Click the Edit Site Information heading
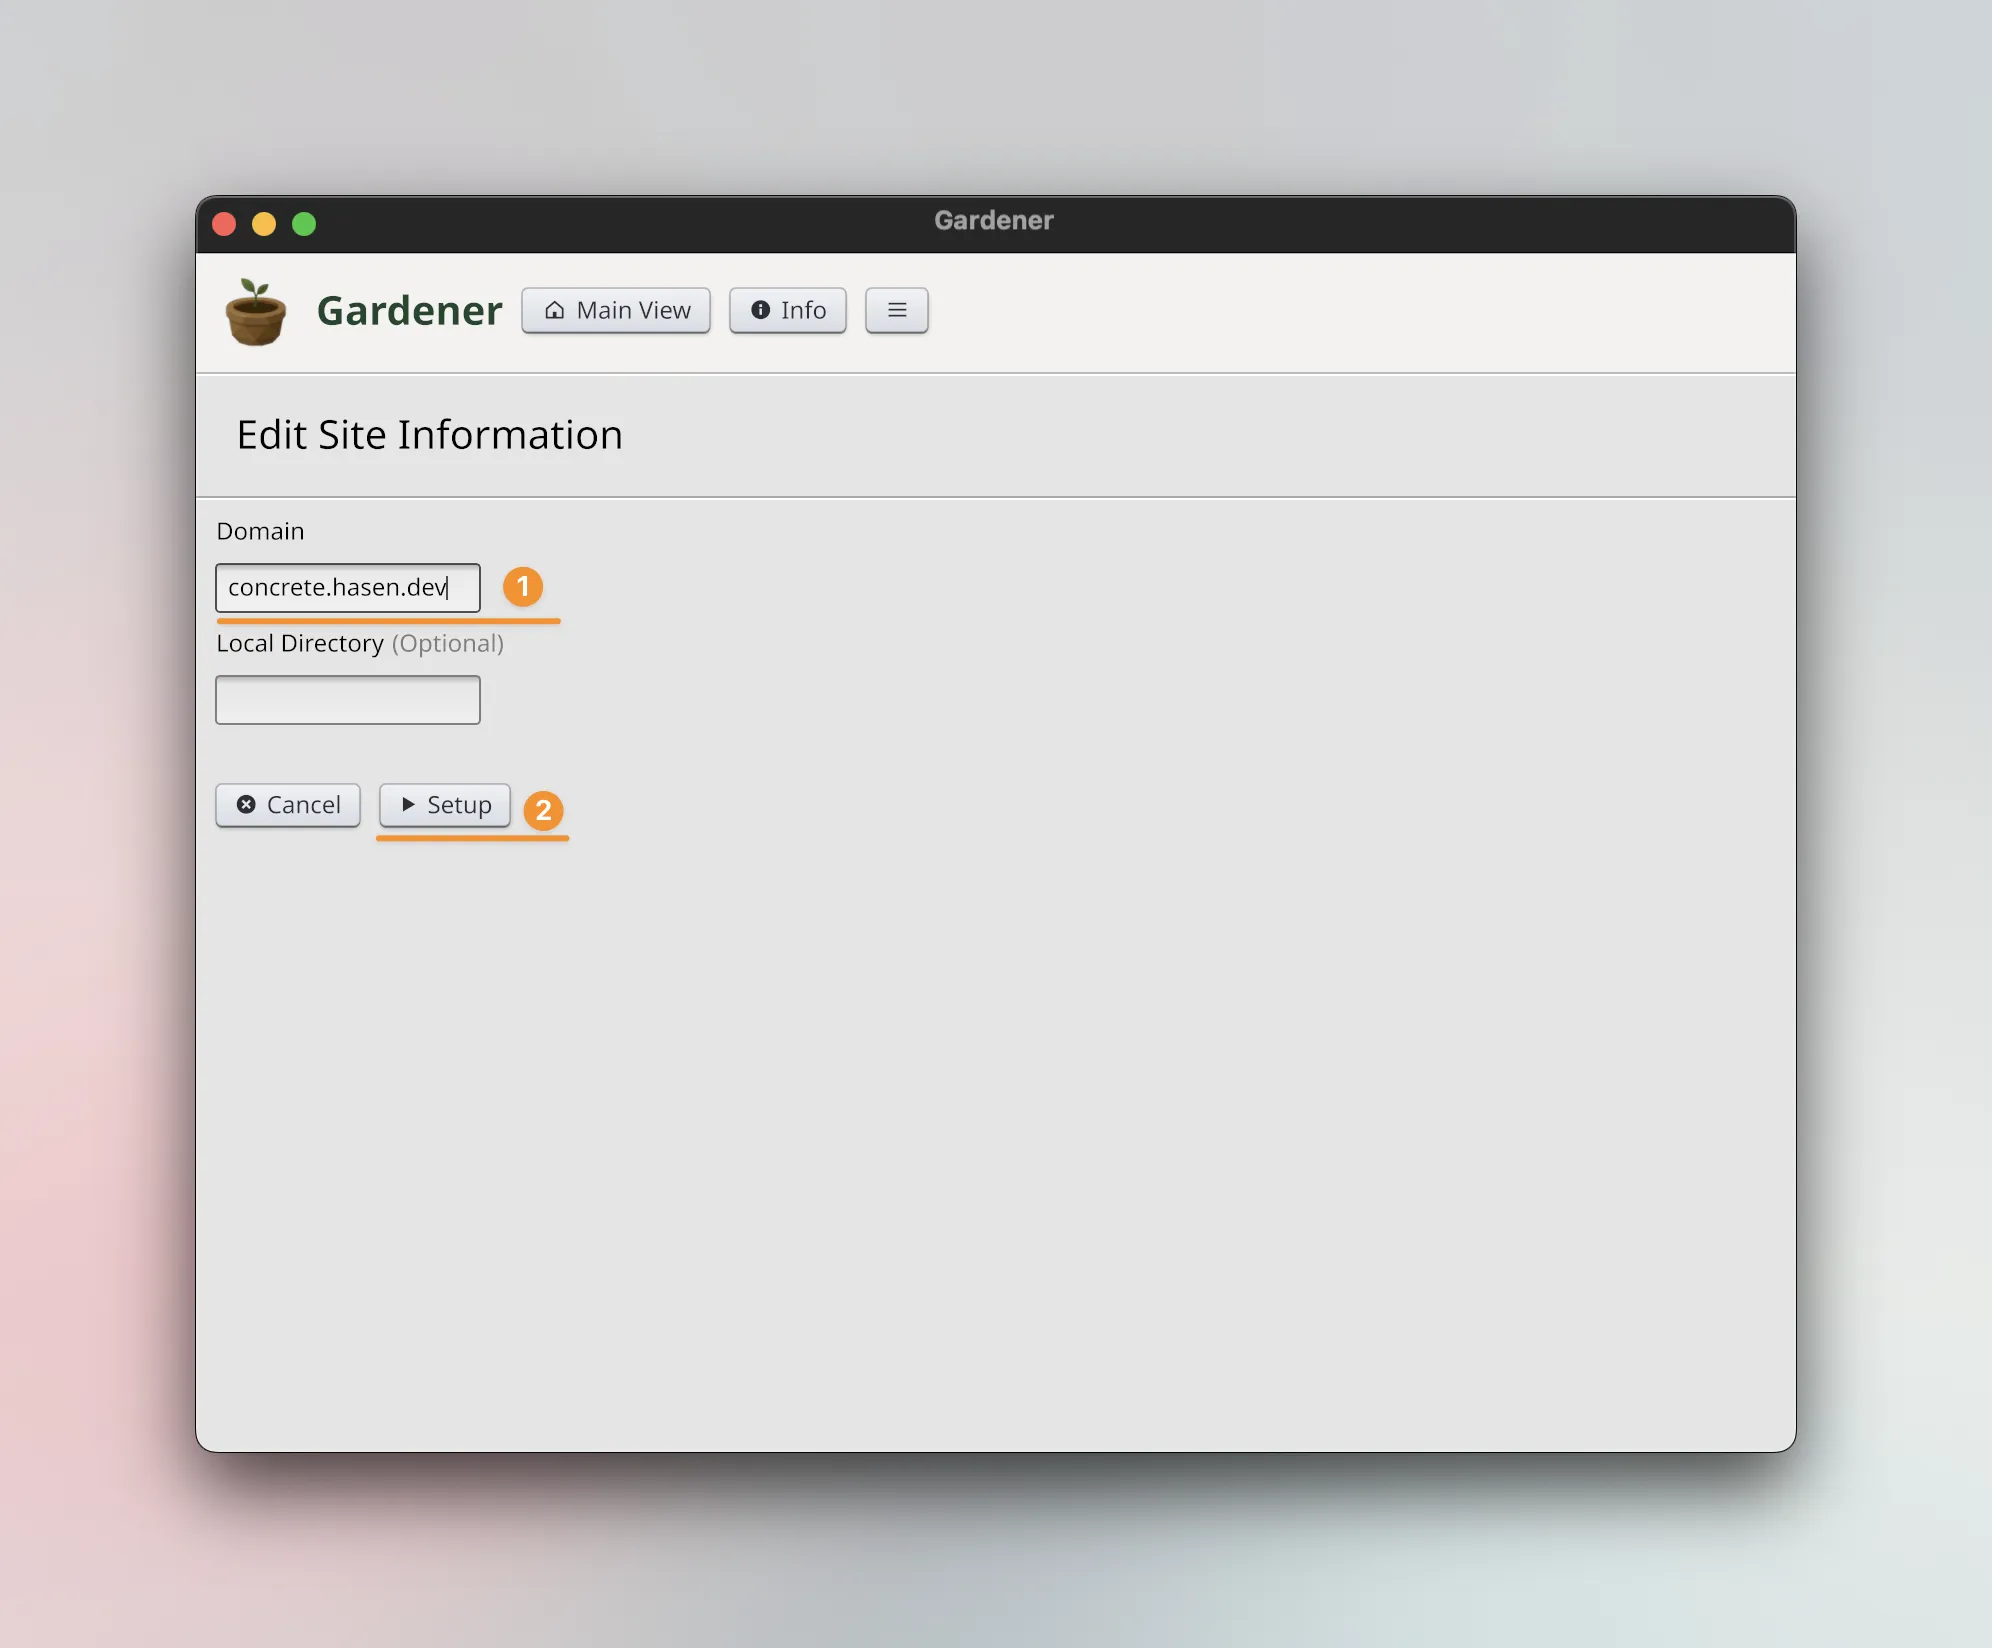The height and width of the screenshot is (1648, 1992). pyautogui.click(x=429, y=435)
